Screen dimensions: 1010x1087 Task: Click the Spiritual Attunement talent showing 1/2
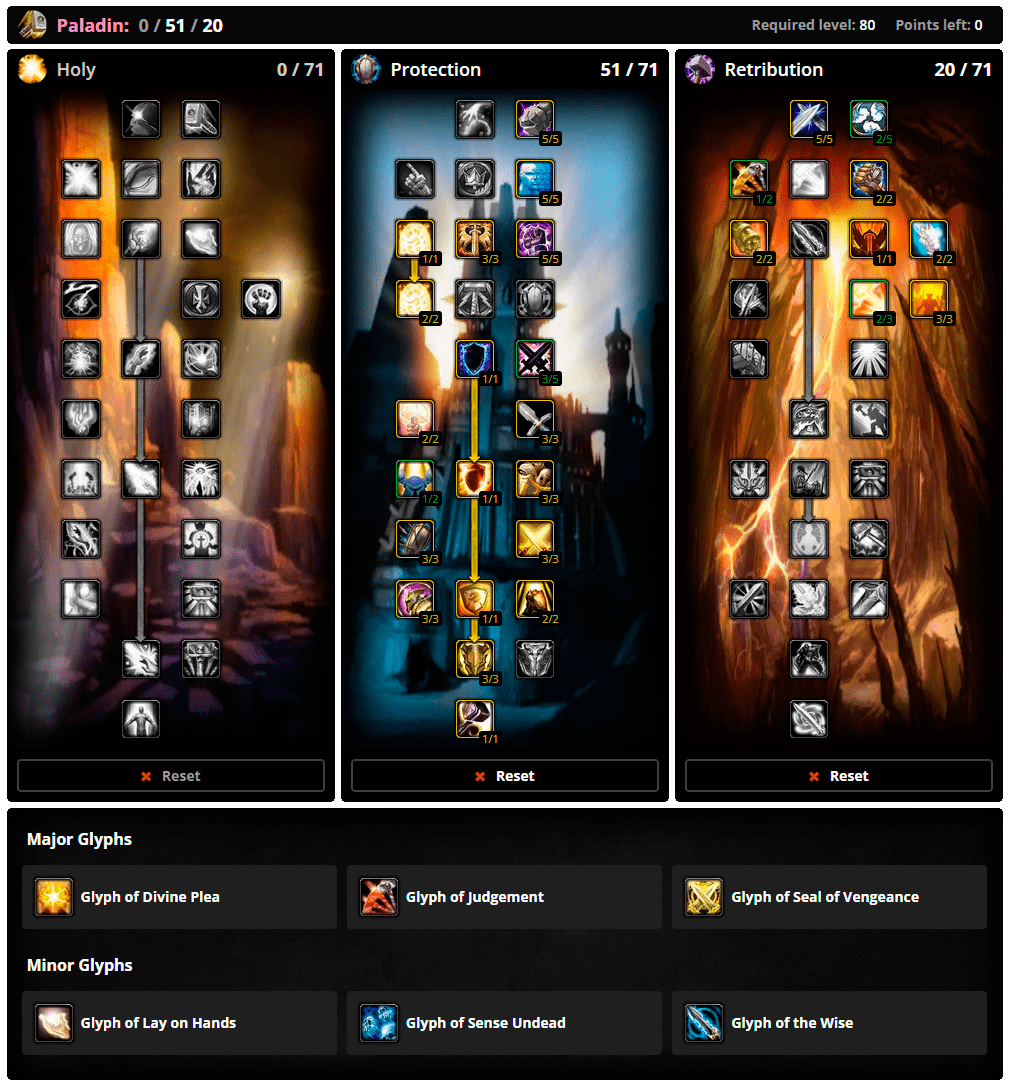click(x=415, y=479)
